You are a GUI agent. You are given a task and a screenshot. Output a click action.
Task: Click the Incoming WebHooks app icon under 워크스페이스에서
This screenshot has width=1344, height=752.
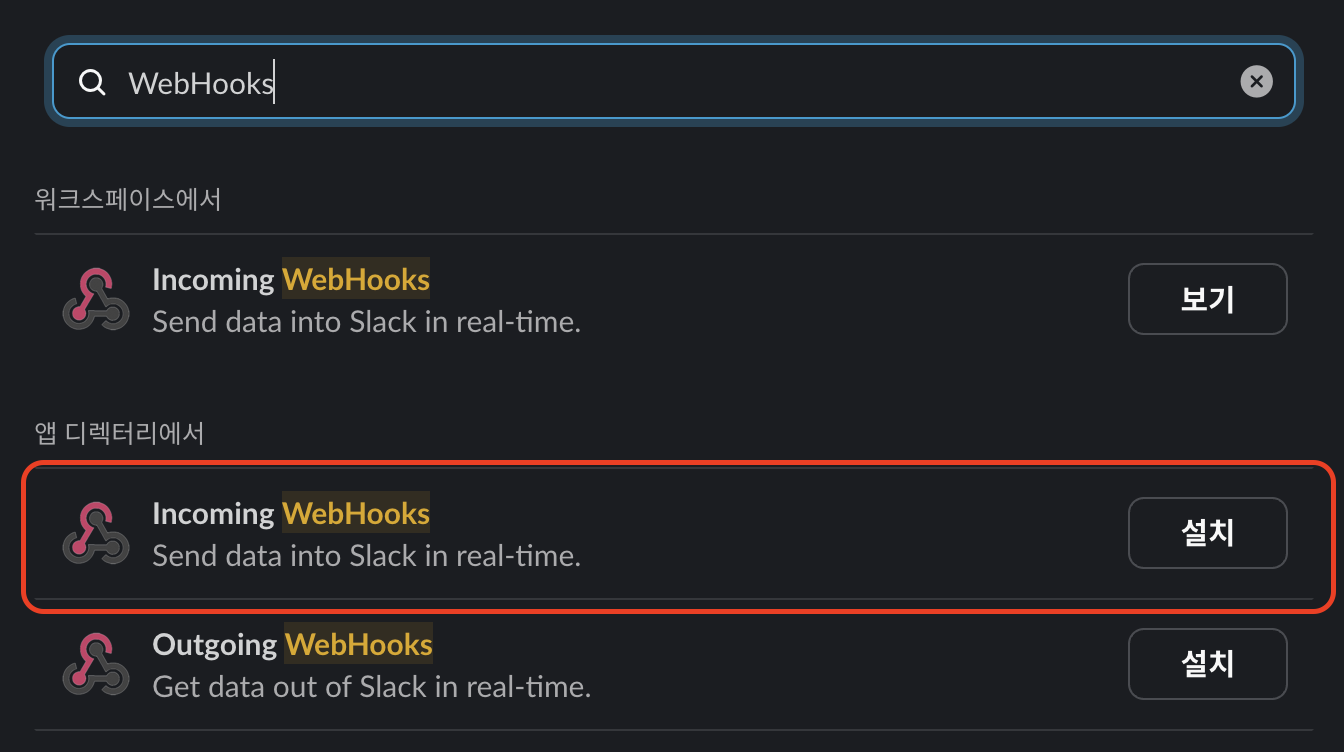[x=95, y=298]
